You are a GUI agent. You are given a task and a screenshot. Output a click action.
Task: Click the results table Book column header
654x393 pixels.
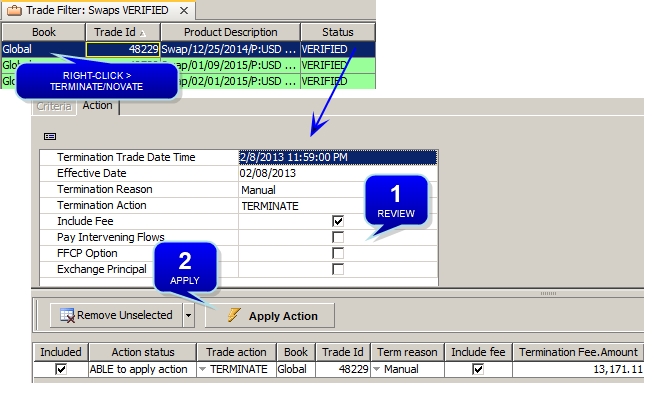[296, 352]
